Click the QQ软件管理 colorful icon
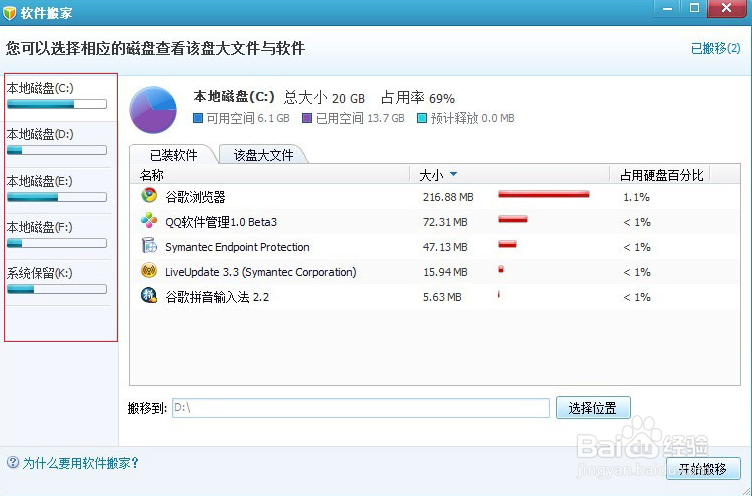The height and width of the screenshot is (496, 752). point(149,220)
